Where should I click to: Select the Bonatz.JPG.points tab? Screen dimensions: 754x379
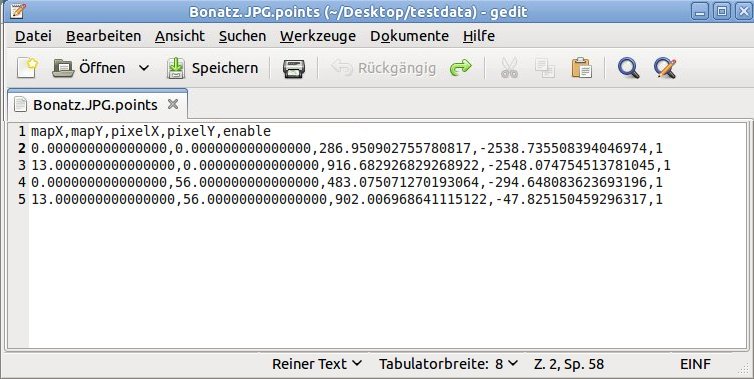click(95, 104)
